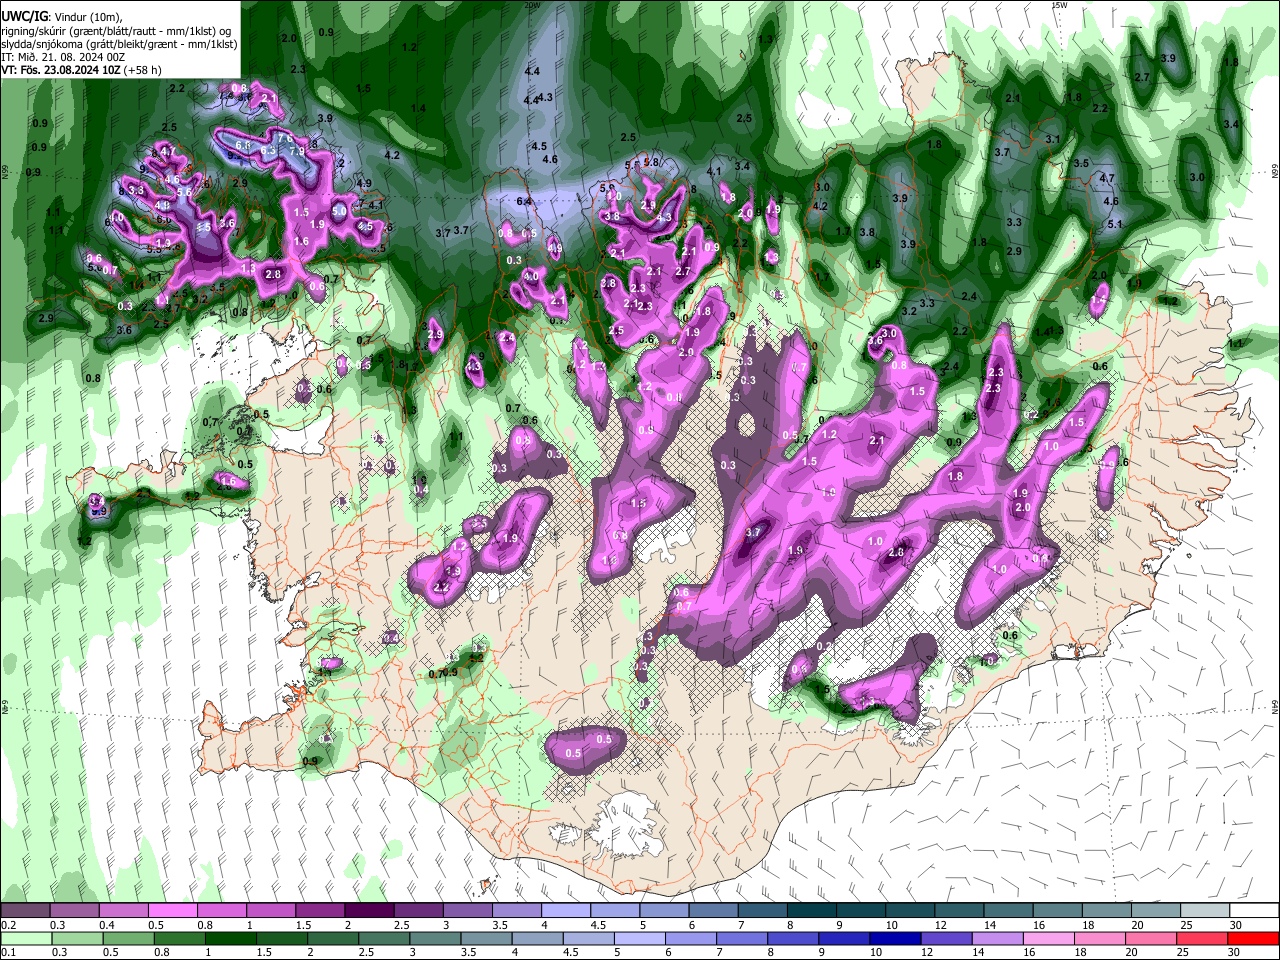This screenshot has width=1280, height=960.
Task: Click the '6.4' precipitation value on the map
Action: click(523, 201)
